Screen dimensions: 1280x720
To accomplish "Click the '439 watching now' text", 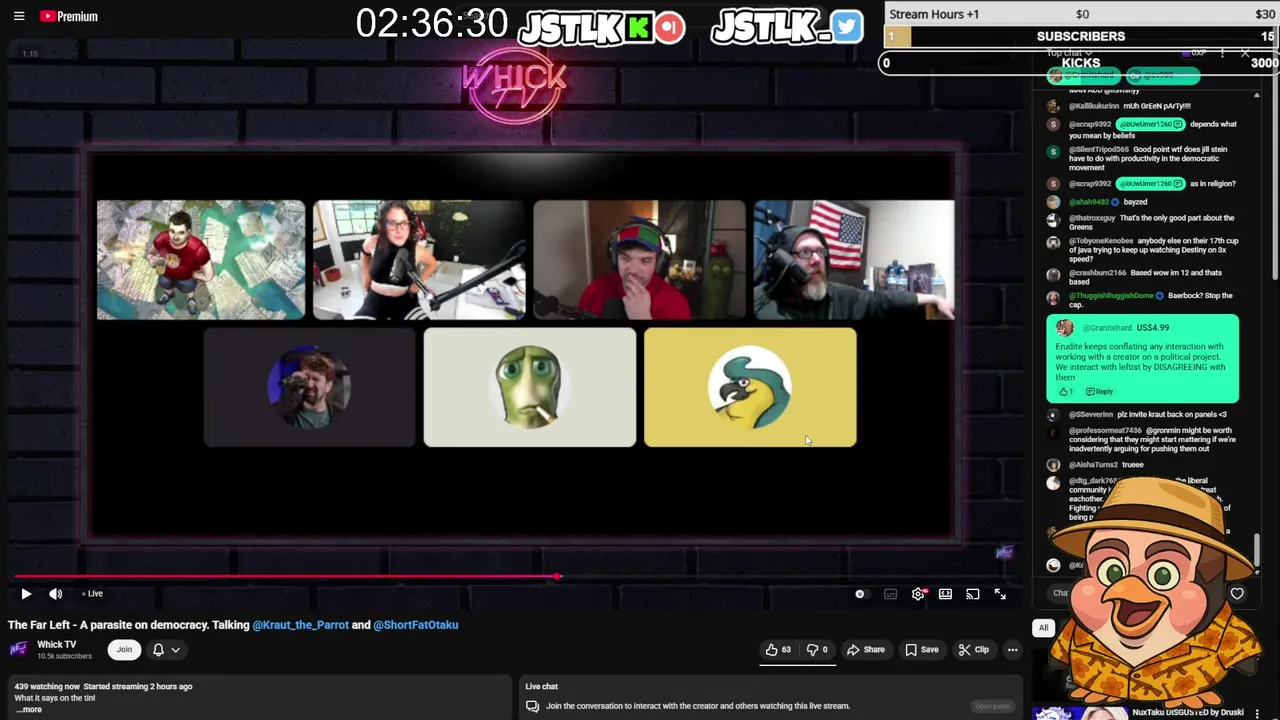I will (x=47, y=686).
